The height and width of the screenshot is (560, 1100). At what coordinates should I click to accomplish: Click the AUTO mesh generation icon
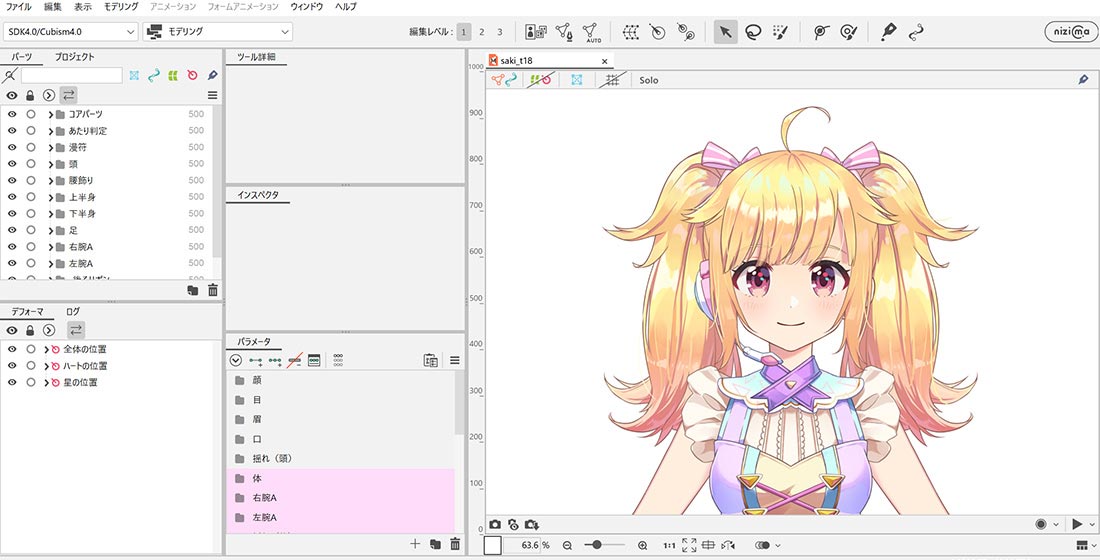(x=591, y=32)
